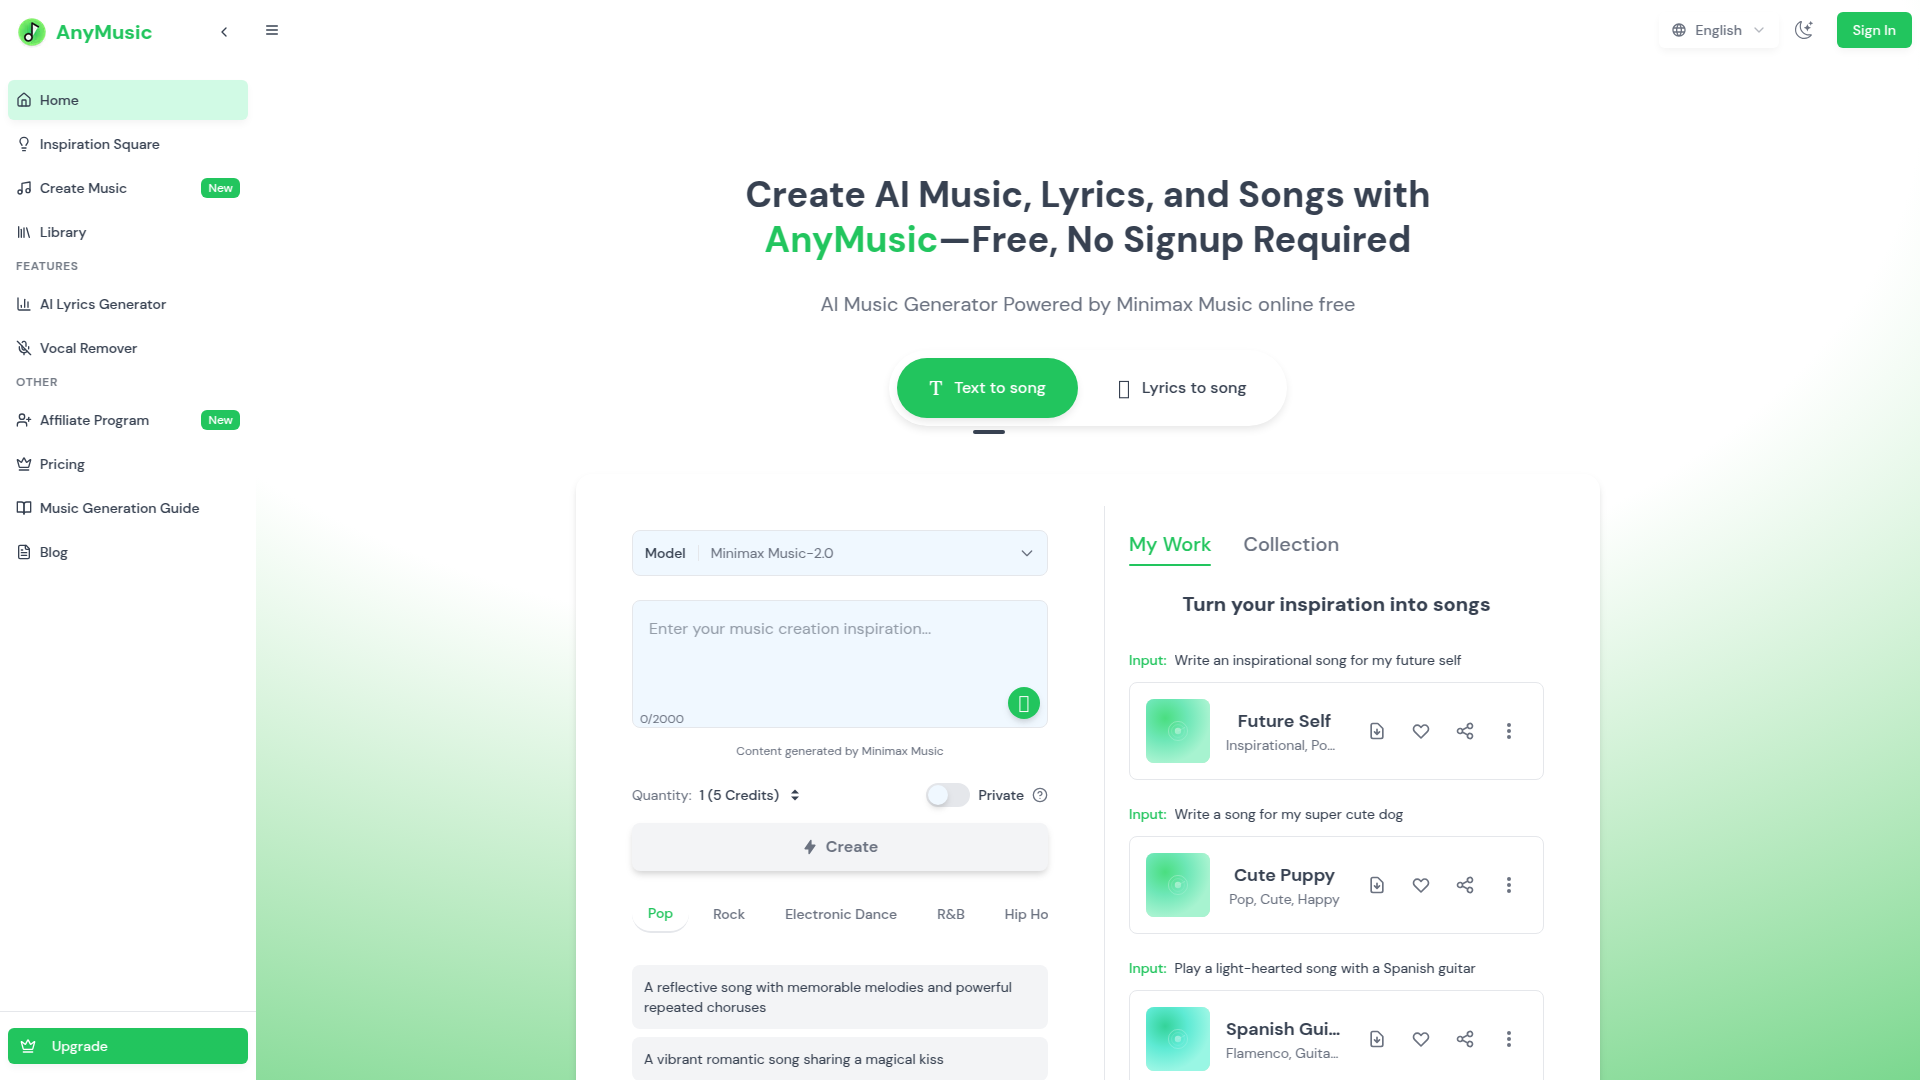The width and height of the screenshot is (1920, 1080).
Task: Click the green button inside inspiration textbox
Action: pyautogui.click(x=1024, y=704)
